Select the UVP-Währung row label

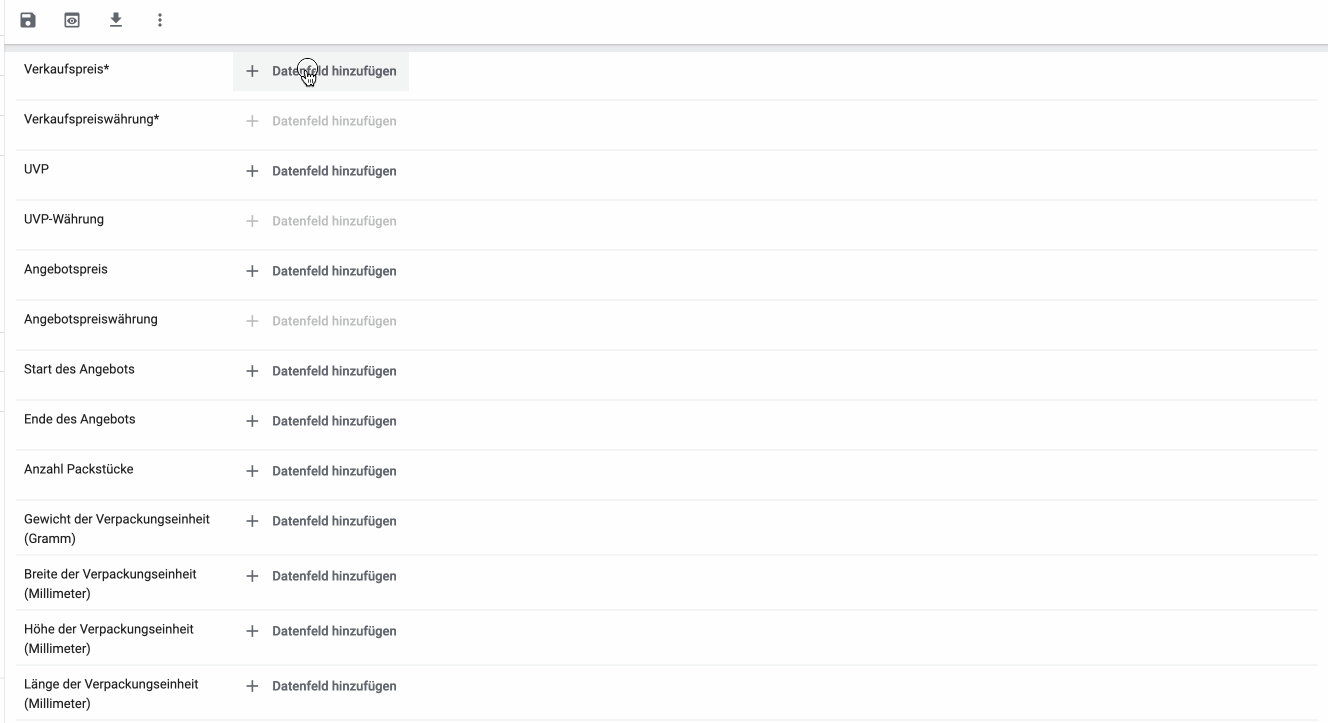click(64, 219)
